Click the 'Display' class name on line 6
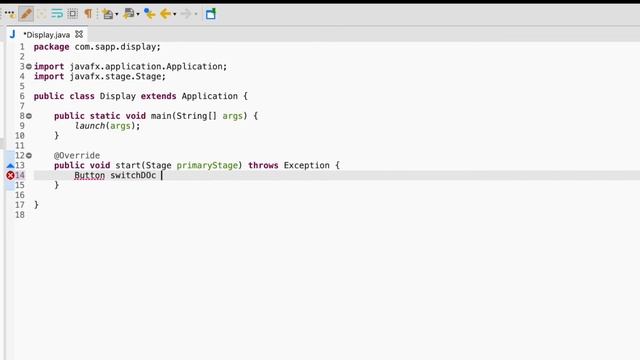The height and width of the screenshot is (360, 640). click(x=118, y=96)
